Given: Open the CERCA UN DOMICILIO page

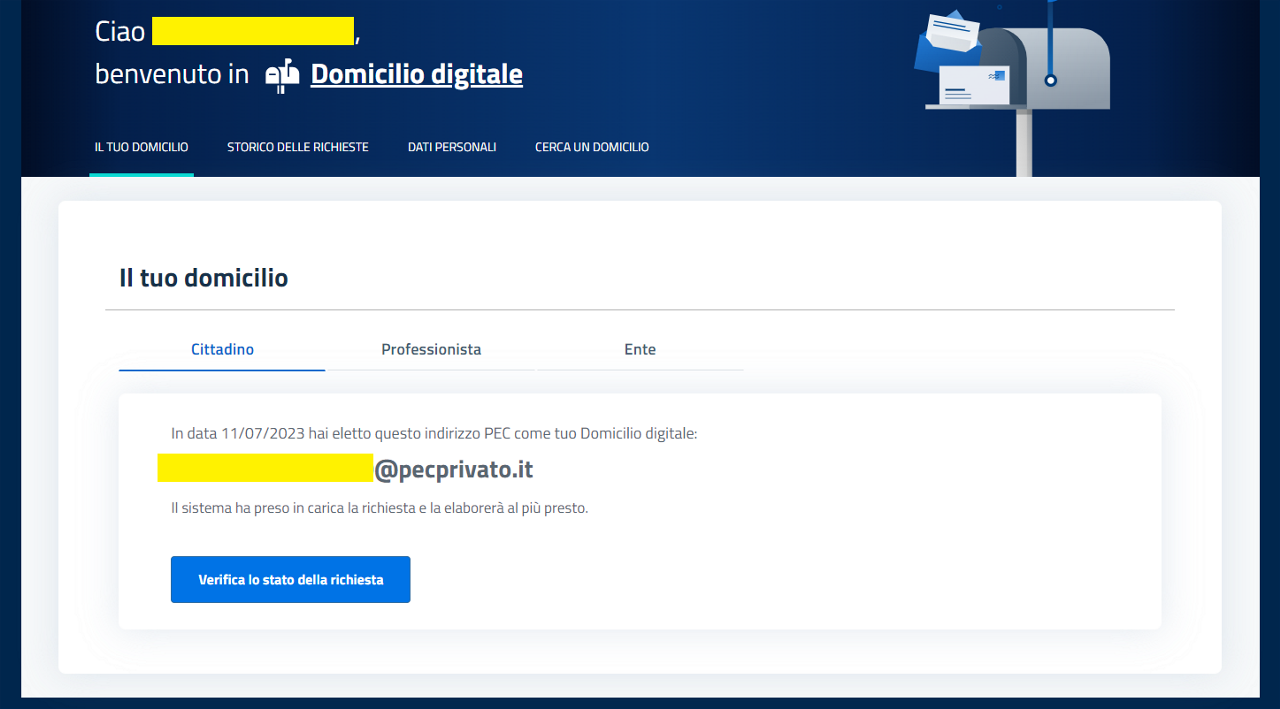Looking at the screenshot, I should pyautogui.click(x=591, y=147).
